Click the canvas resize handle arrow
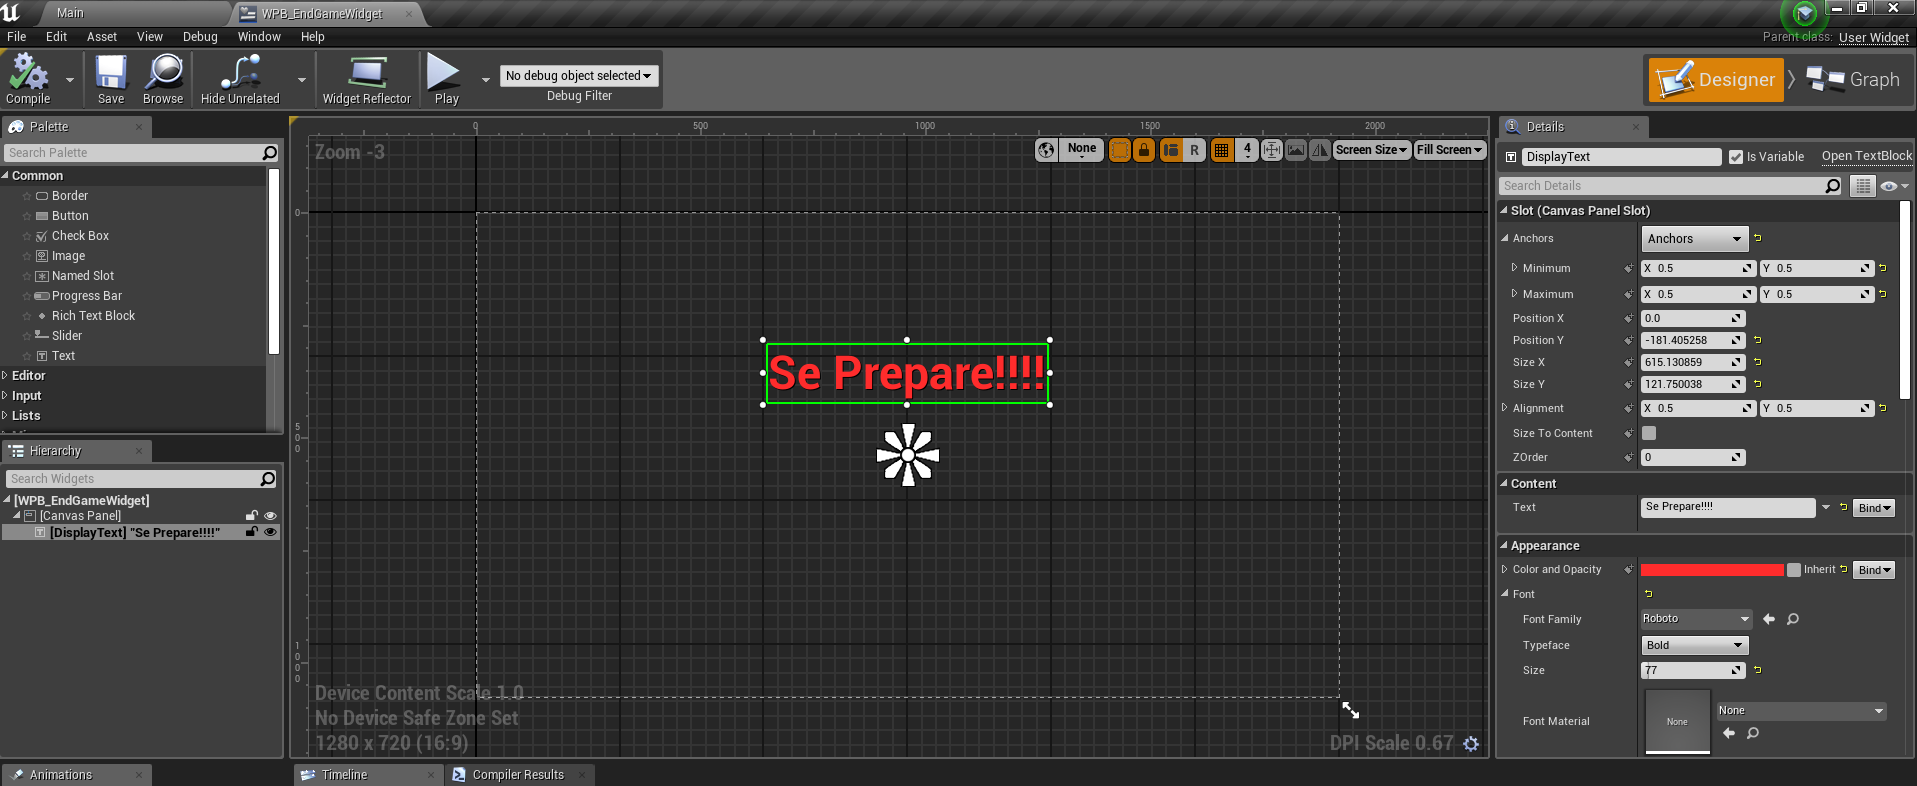The image size is (1917, 786). click(x=1350, y=710)
